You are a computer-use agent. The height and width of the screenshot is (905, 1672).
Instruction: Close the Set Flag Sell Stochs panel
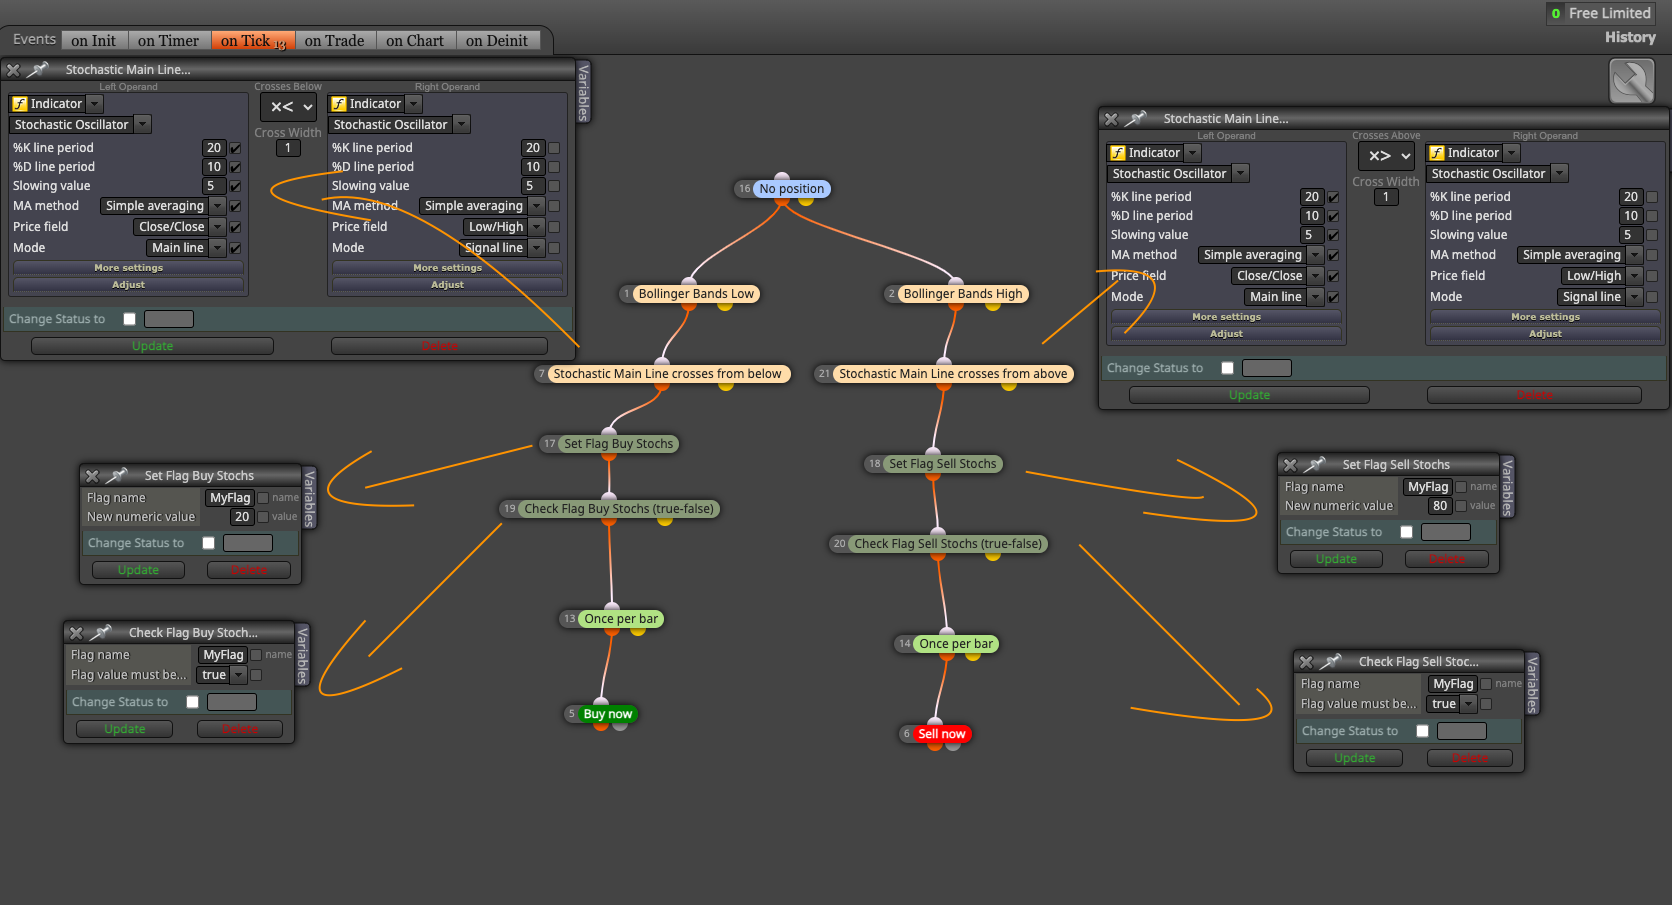coord(1290,465)
